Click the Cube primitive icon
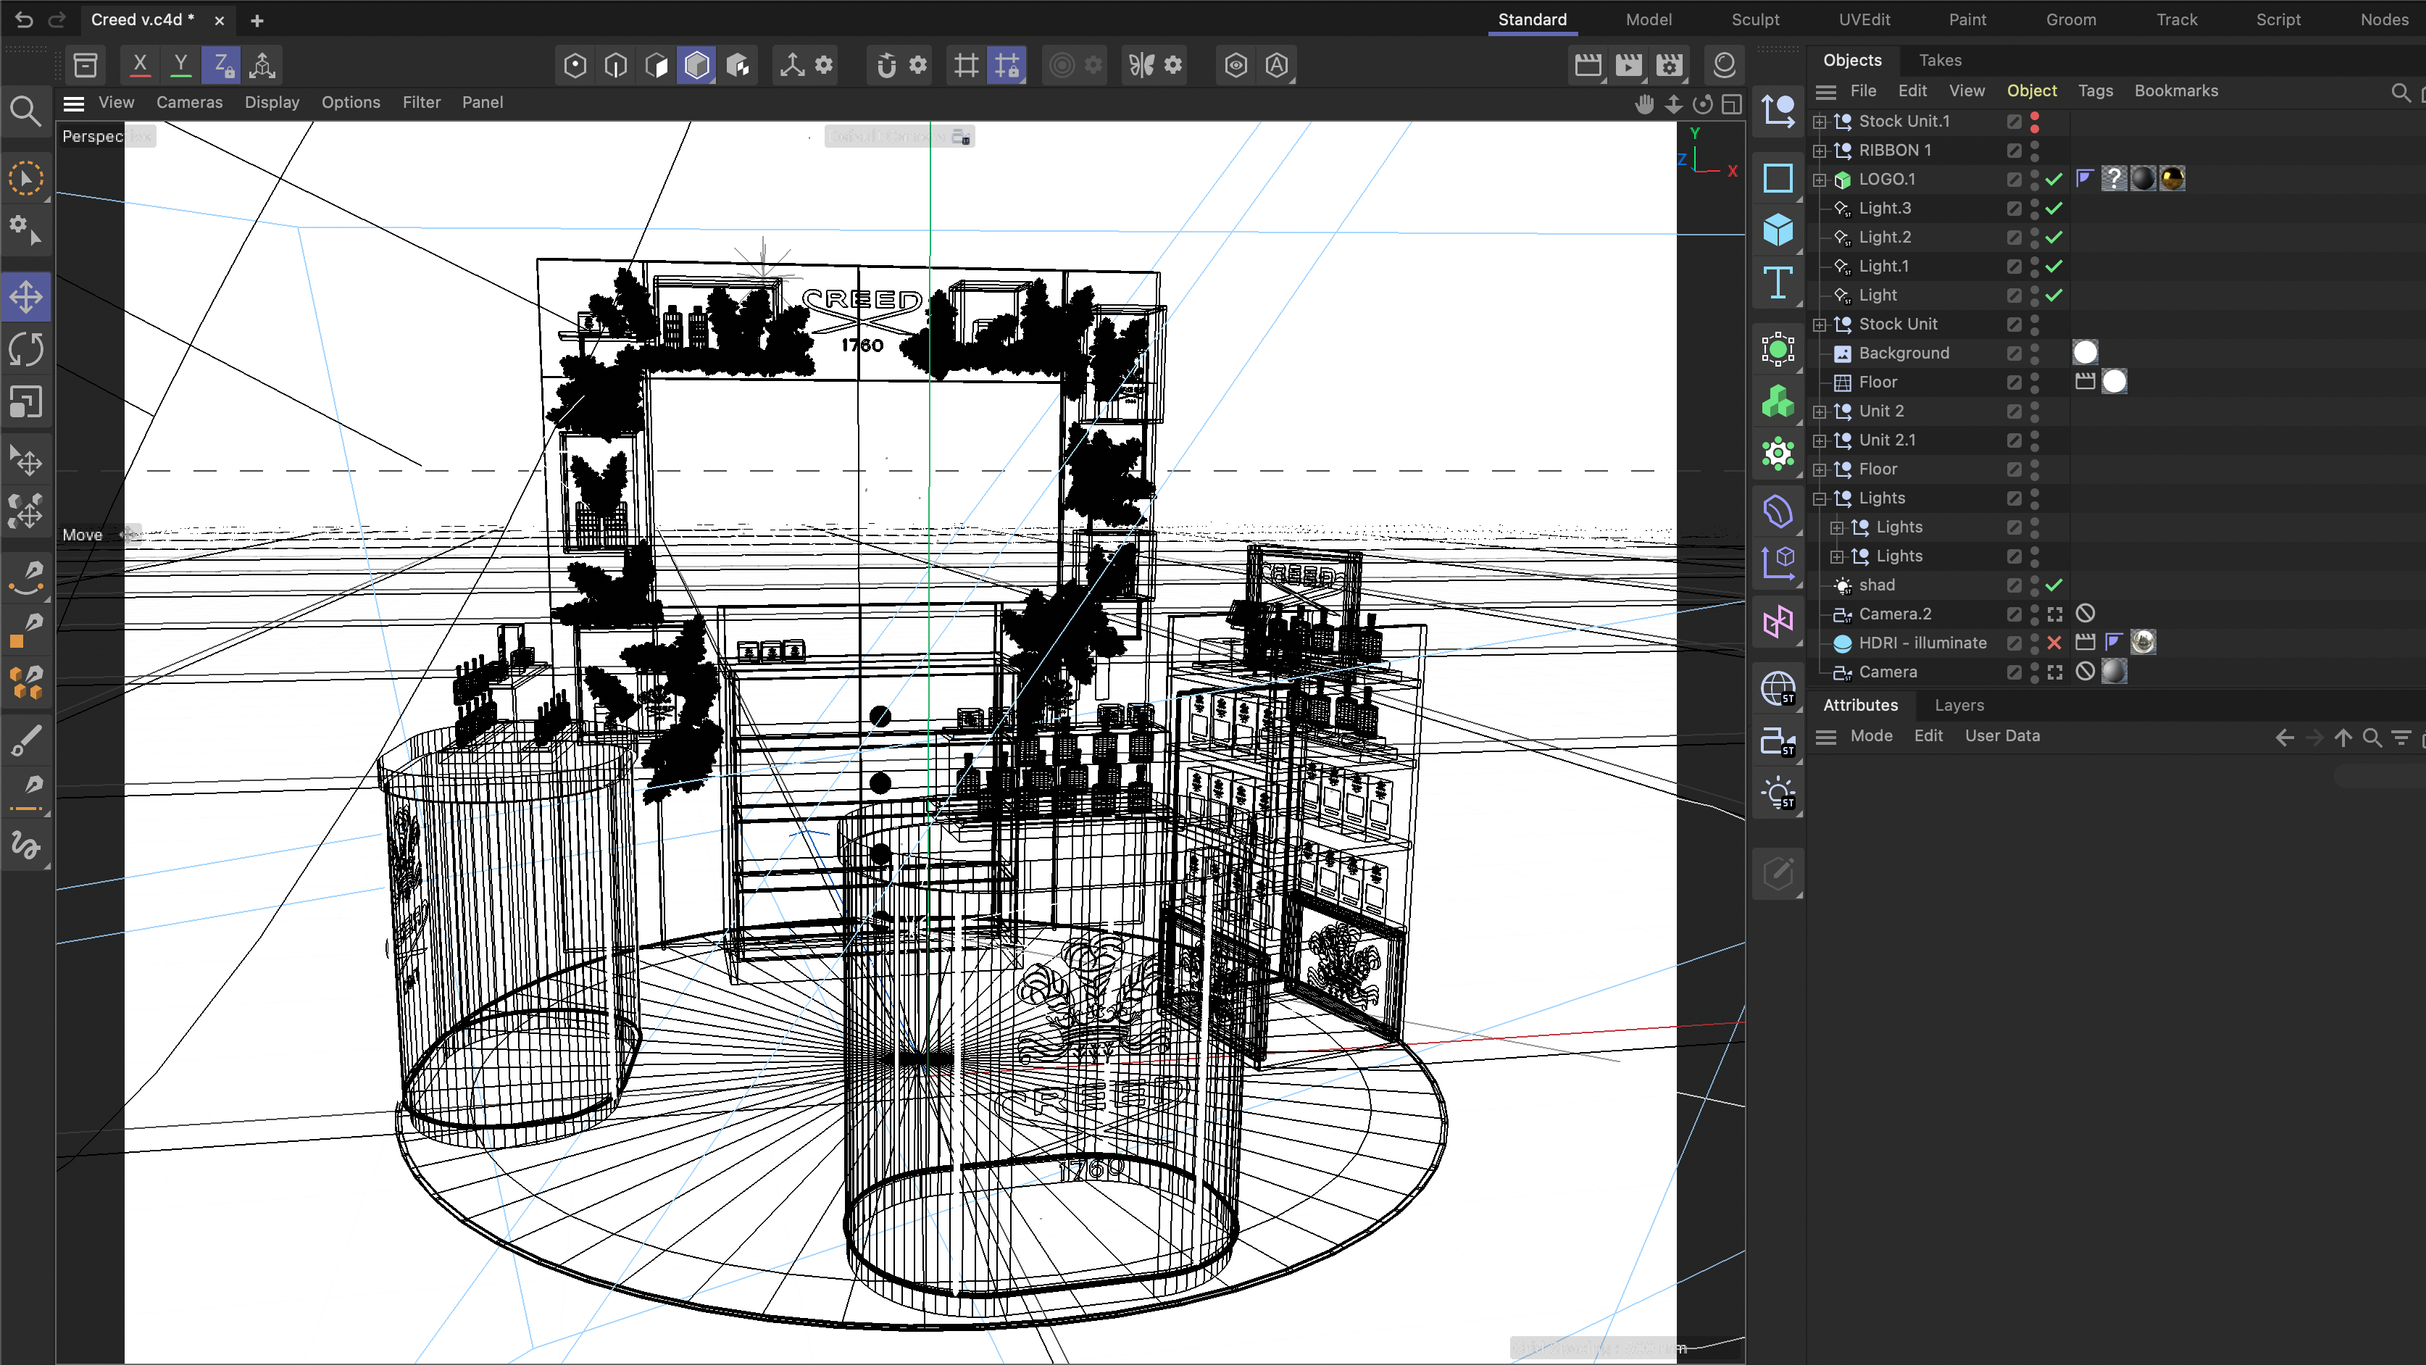The image size is (2426, 1365). click(1777, 230)
